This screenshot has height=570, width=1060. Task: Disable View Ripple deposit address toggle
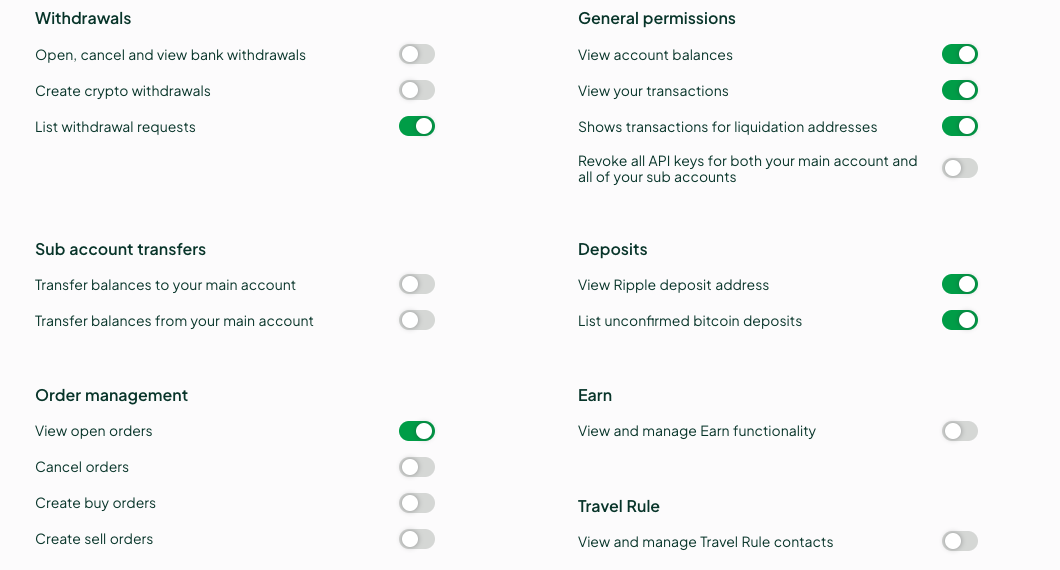tap(960, 284)
